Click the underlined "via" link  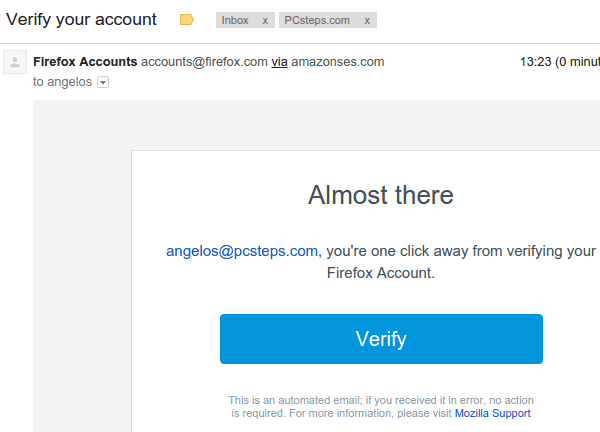click(280, 62)
